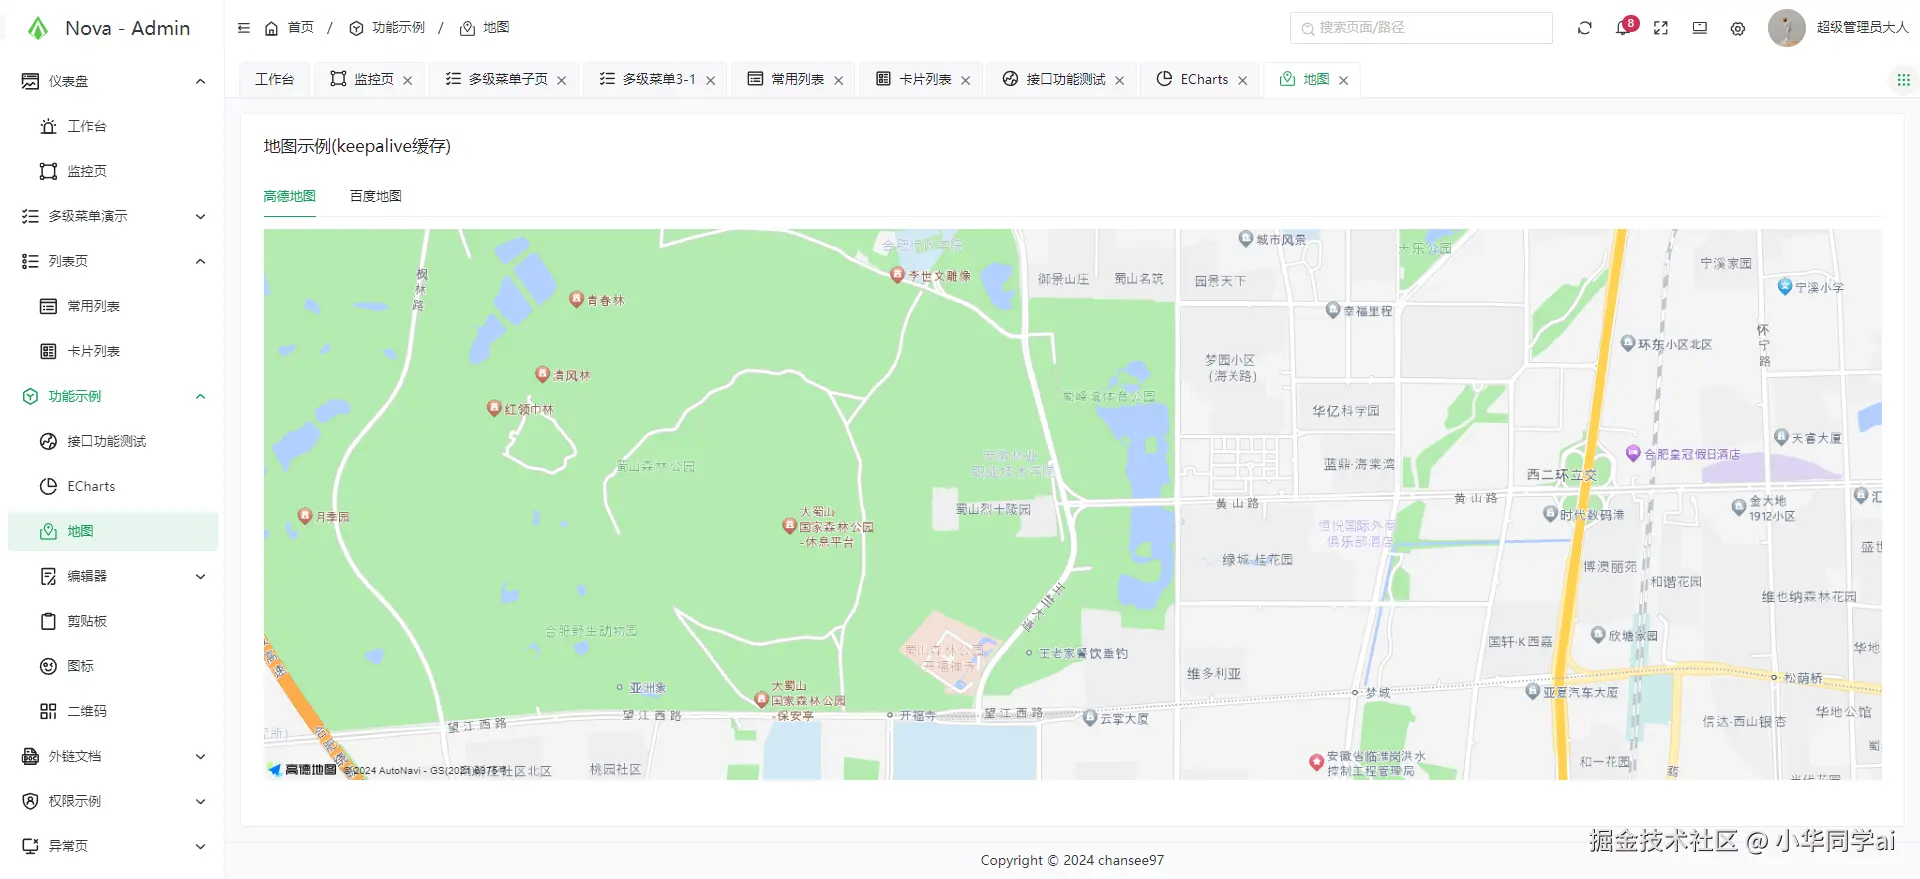The width and height of the screenshot is (1920, 879).
Task: Click the 大蜀山国家森林公园-休息平台 marker
Action: coord(789,525)
